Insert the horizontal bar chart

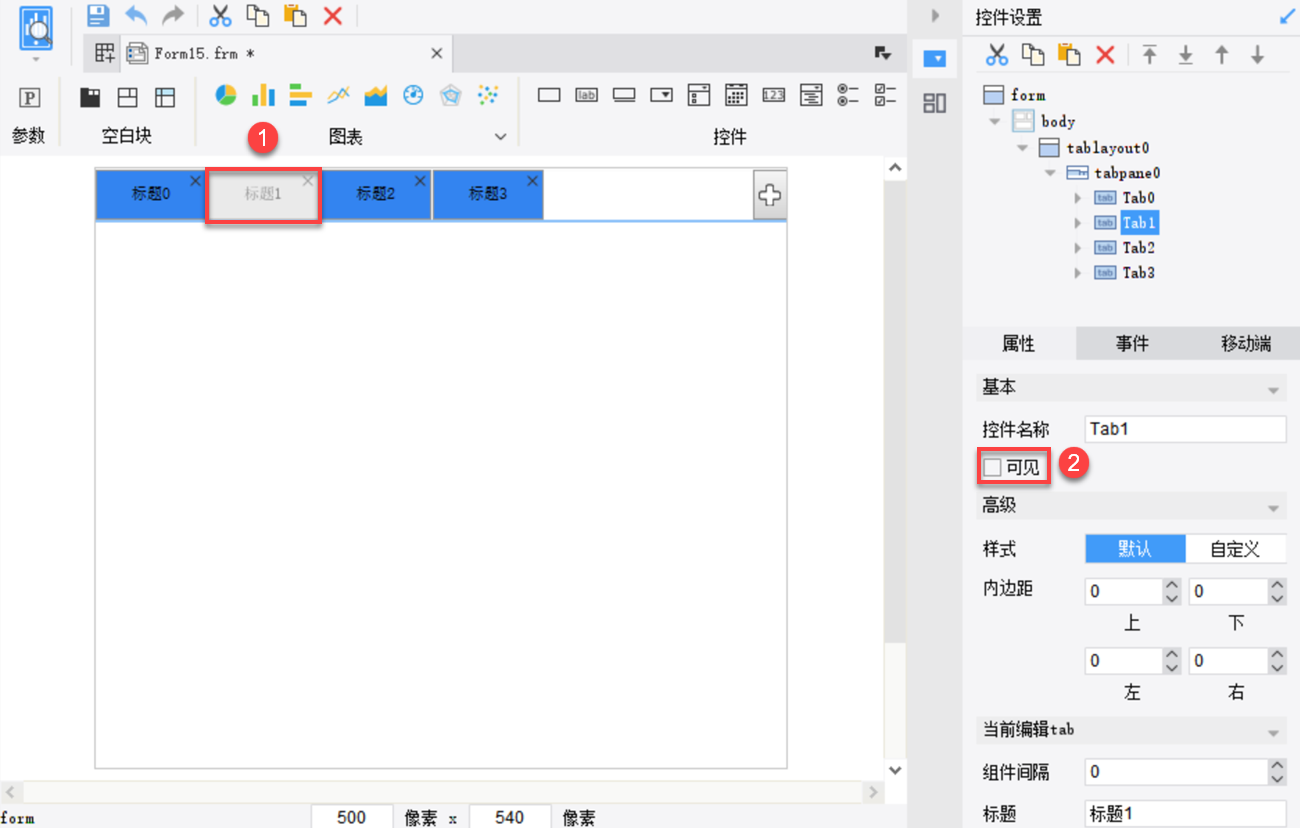[x=301, y=95]
